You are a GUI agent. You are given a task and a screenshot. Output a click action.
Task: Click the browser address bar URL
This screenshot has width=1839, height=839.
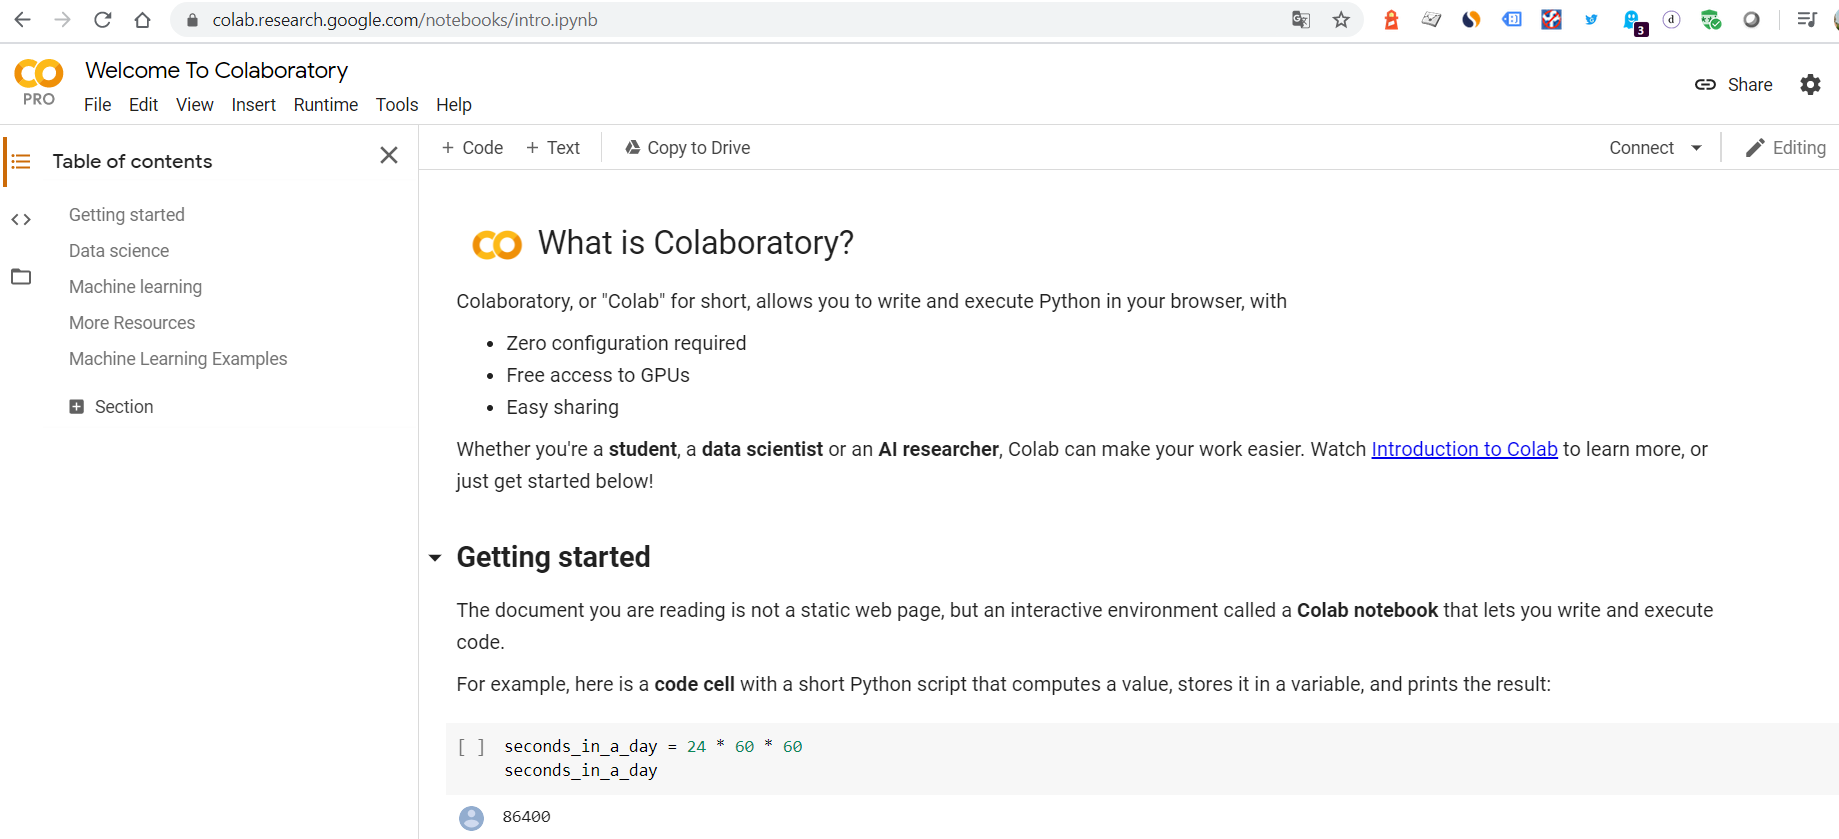click(x=405, y=20)
